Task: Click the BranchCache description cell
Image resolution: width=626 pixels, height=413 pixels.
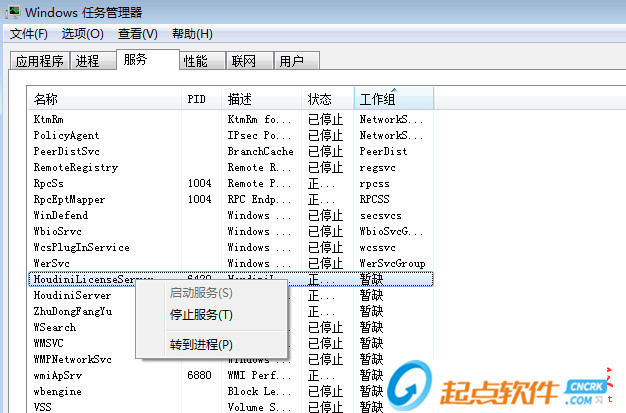Action: pyautogui.click(x=260, y=151)
